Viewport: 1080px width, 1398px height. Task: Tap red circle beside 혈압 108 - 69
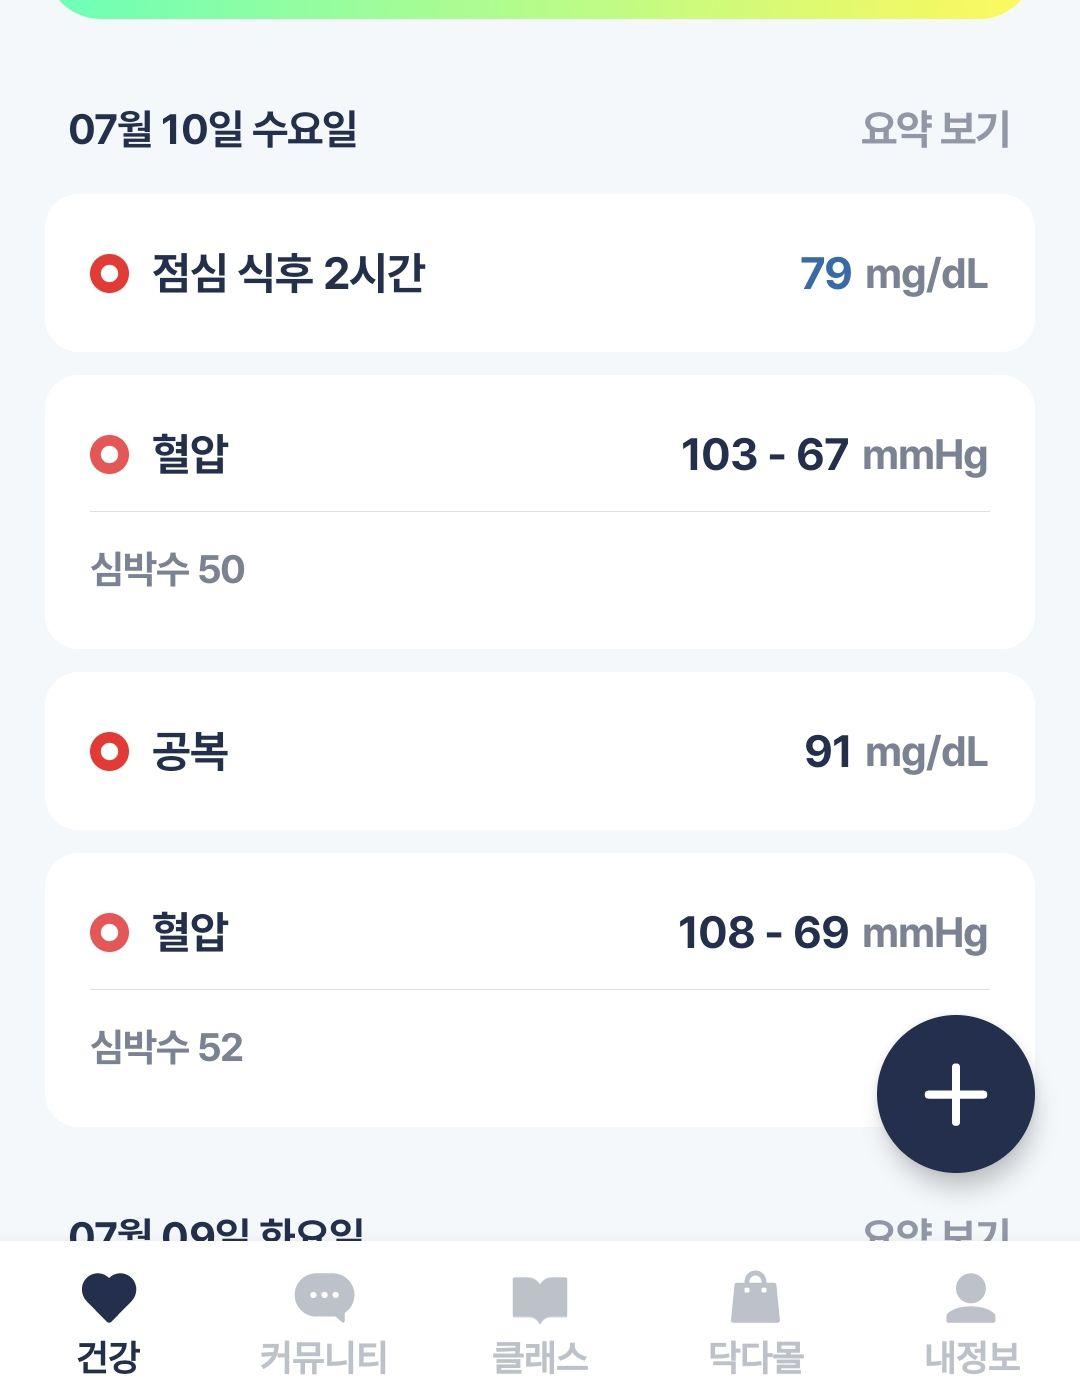pyautogui.click(x=109, y=932)
